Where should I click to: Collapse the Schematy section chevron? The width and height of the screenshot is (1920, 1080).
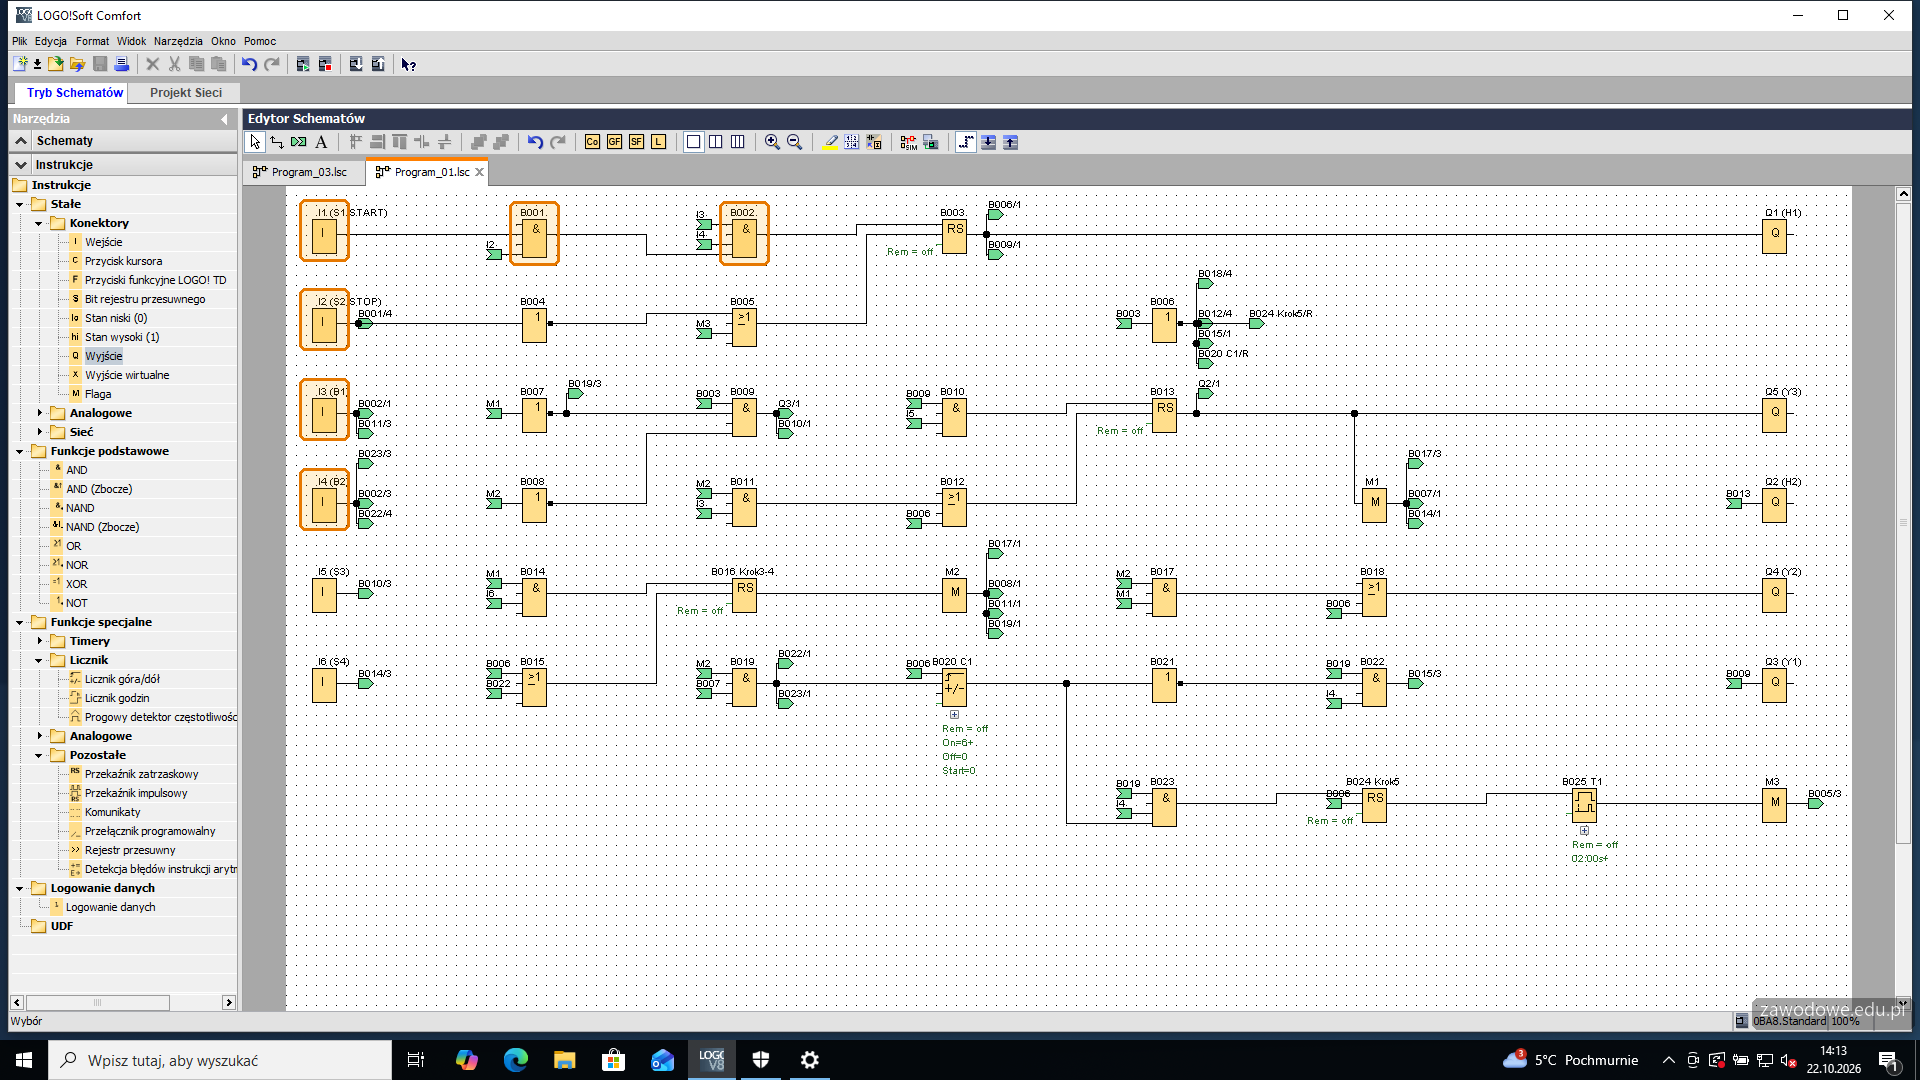pos(21,141)
